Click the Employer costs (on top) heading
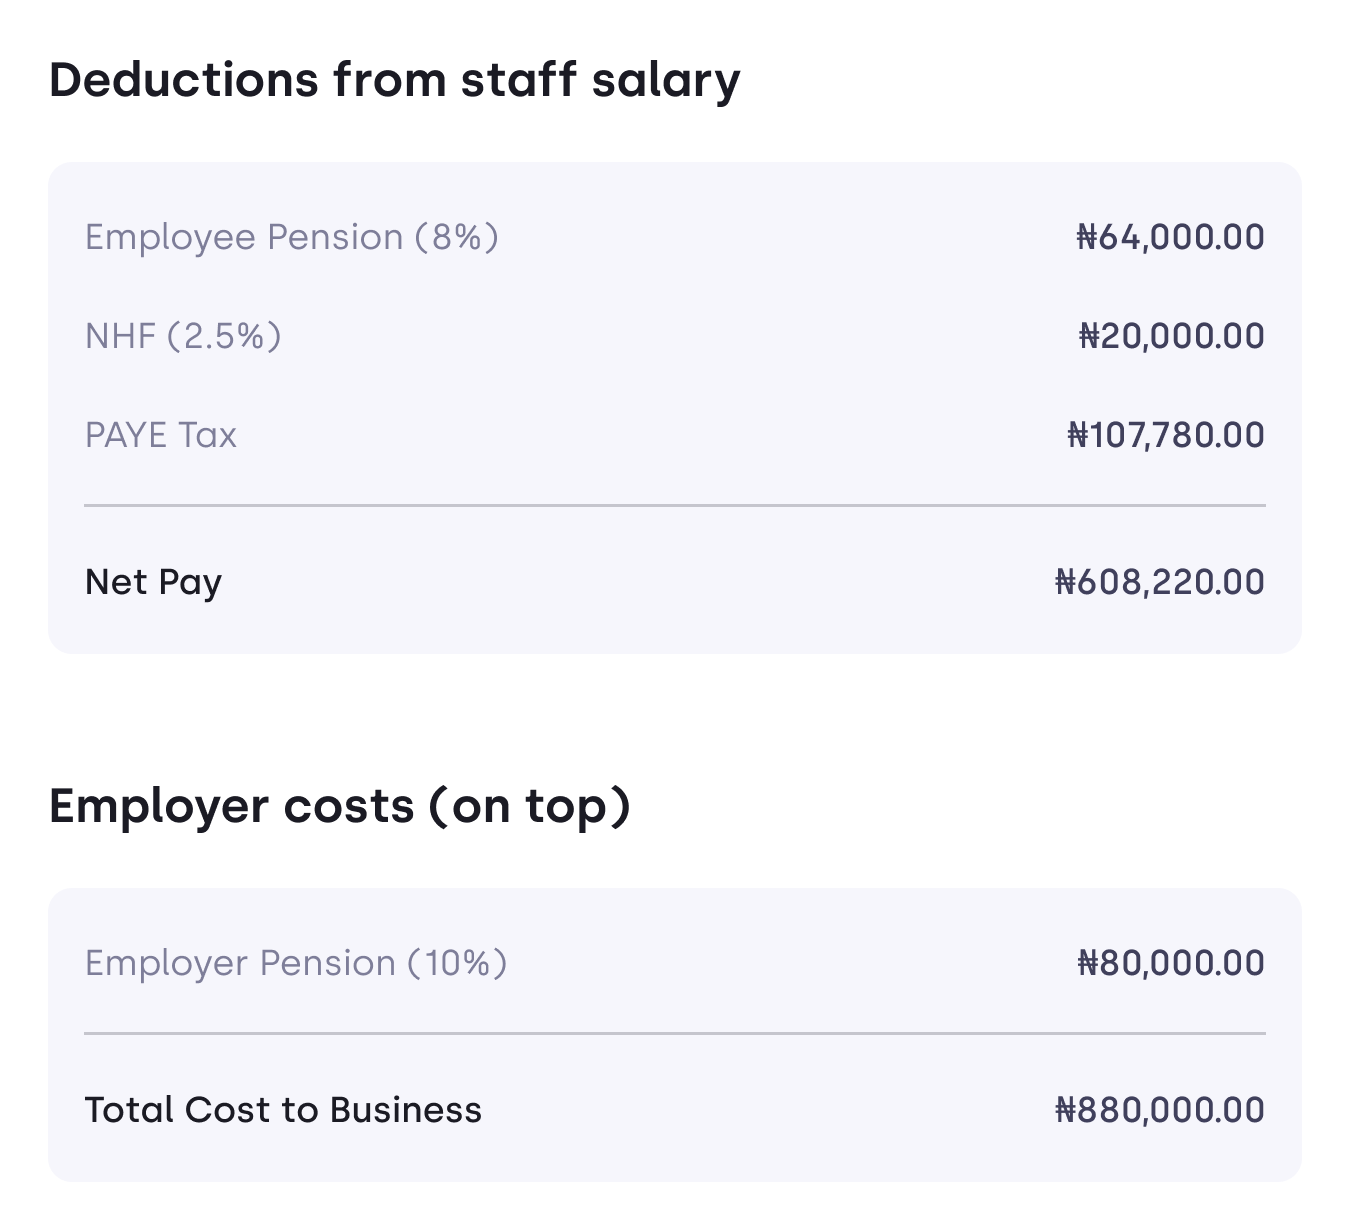The image size is (1350, 1230). tap(340, 807)
